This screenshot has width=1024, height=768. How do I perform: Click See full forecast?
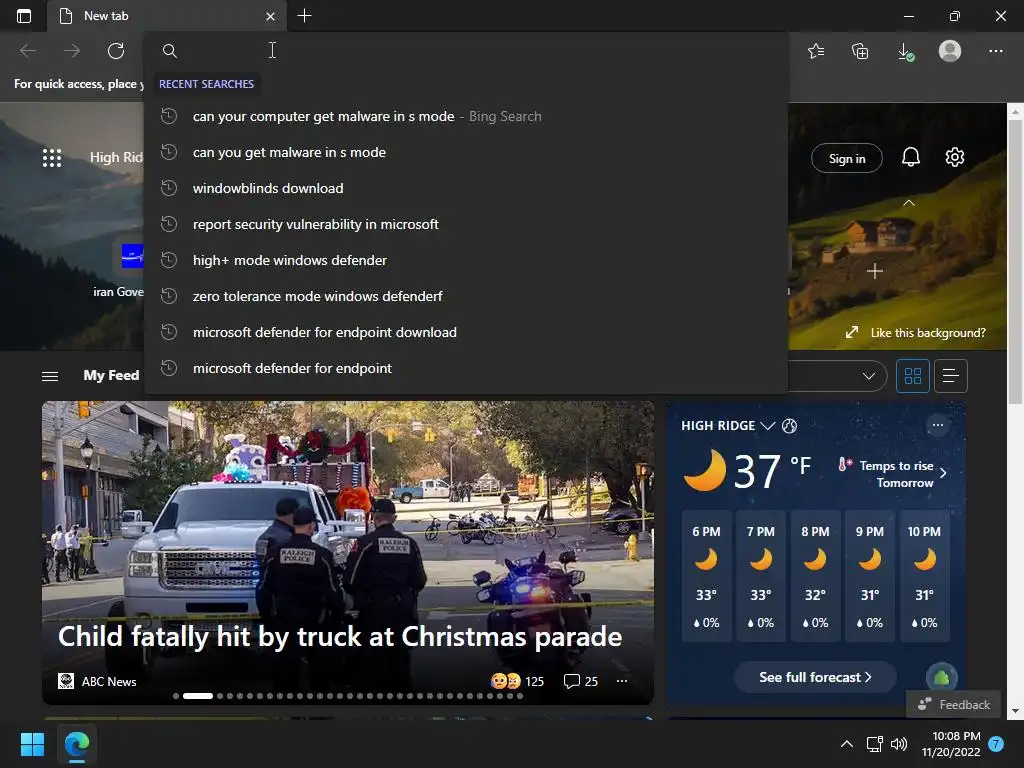[x=815, y=677]
